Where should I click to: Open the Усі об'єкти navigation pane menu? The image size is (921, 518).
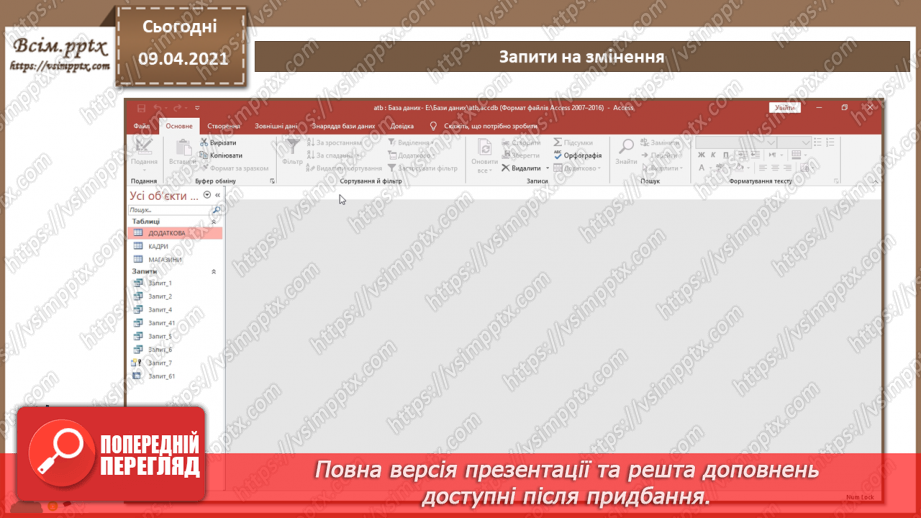(x=207, y=196)
